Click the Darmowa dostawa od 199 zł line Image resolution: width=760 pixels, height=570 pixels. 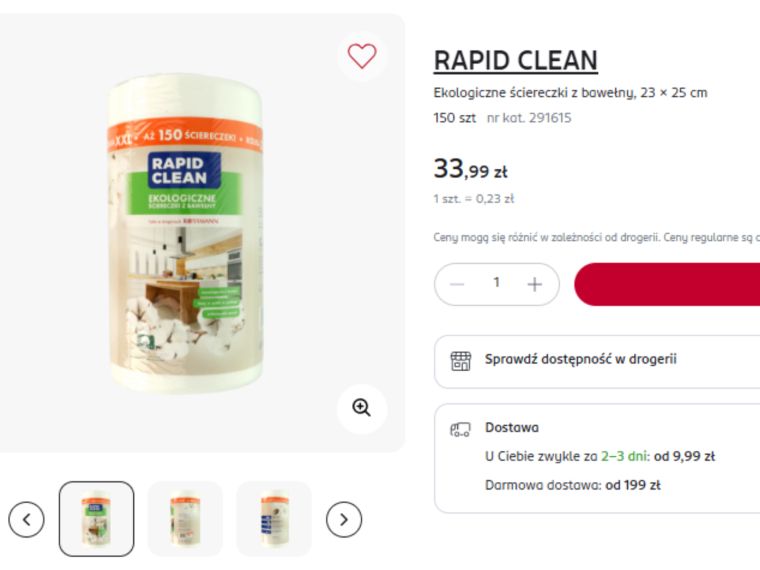point(572,485)
